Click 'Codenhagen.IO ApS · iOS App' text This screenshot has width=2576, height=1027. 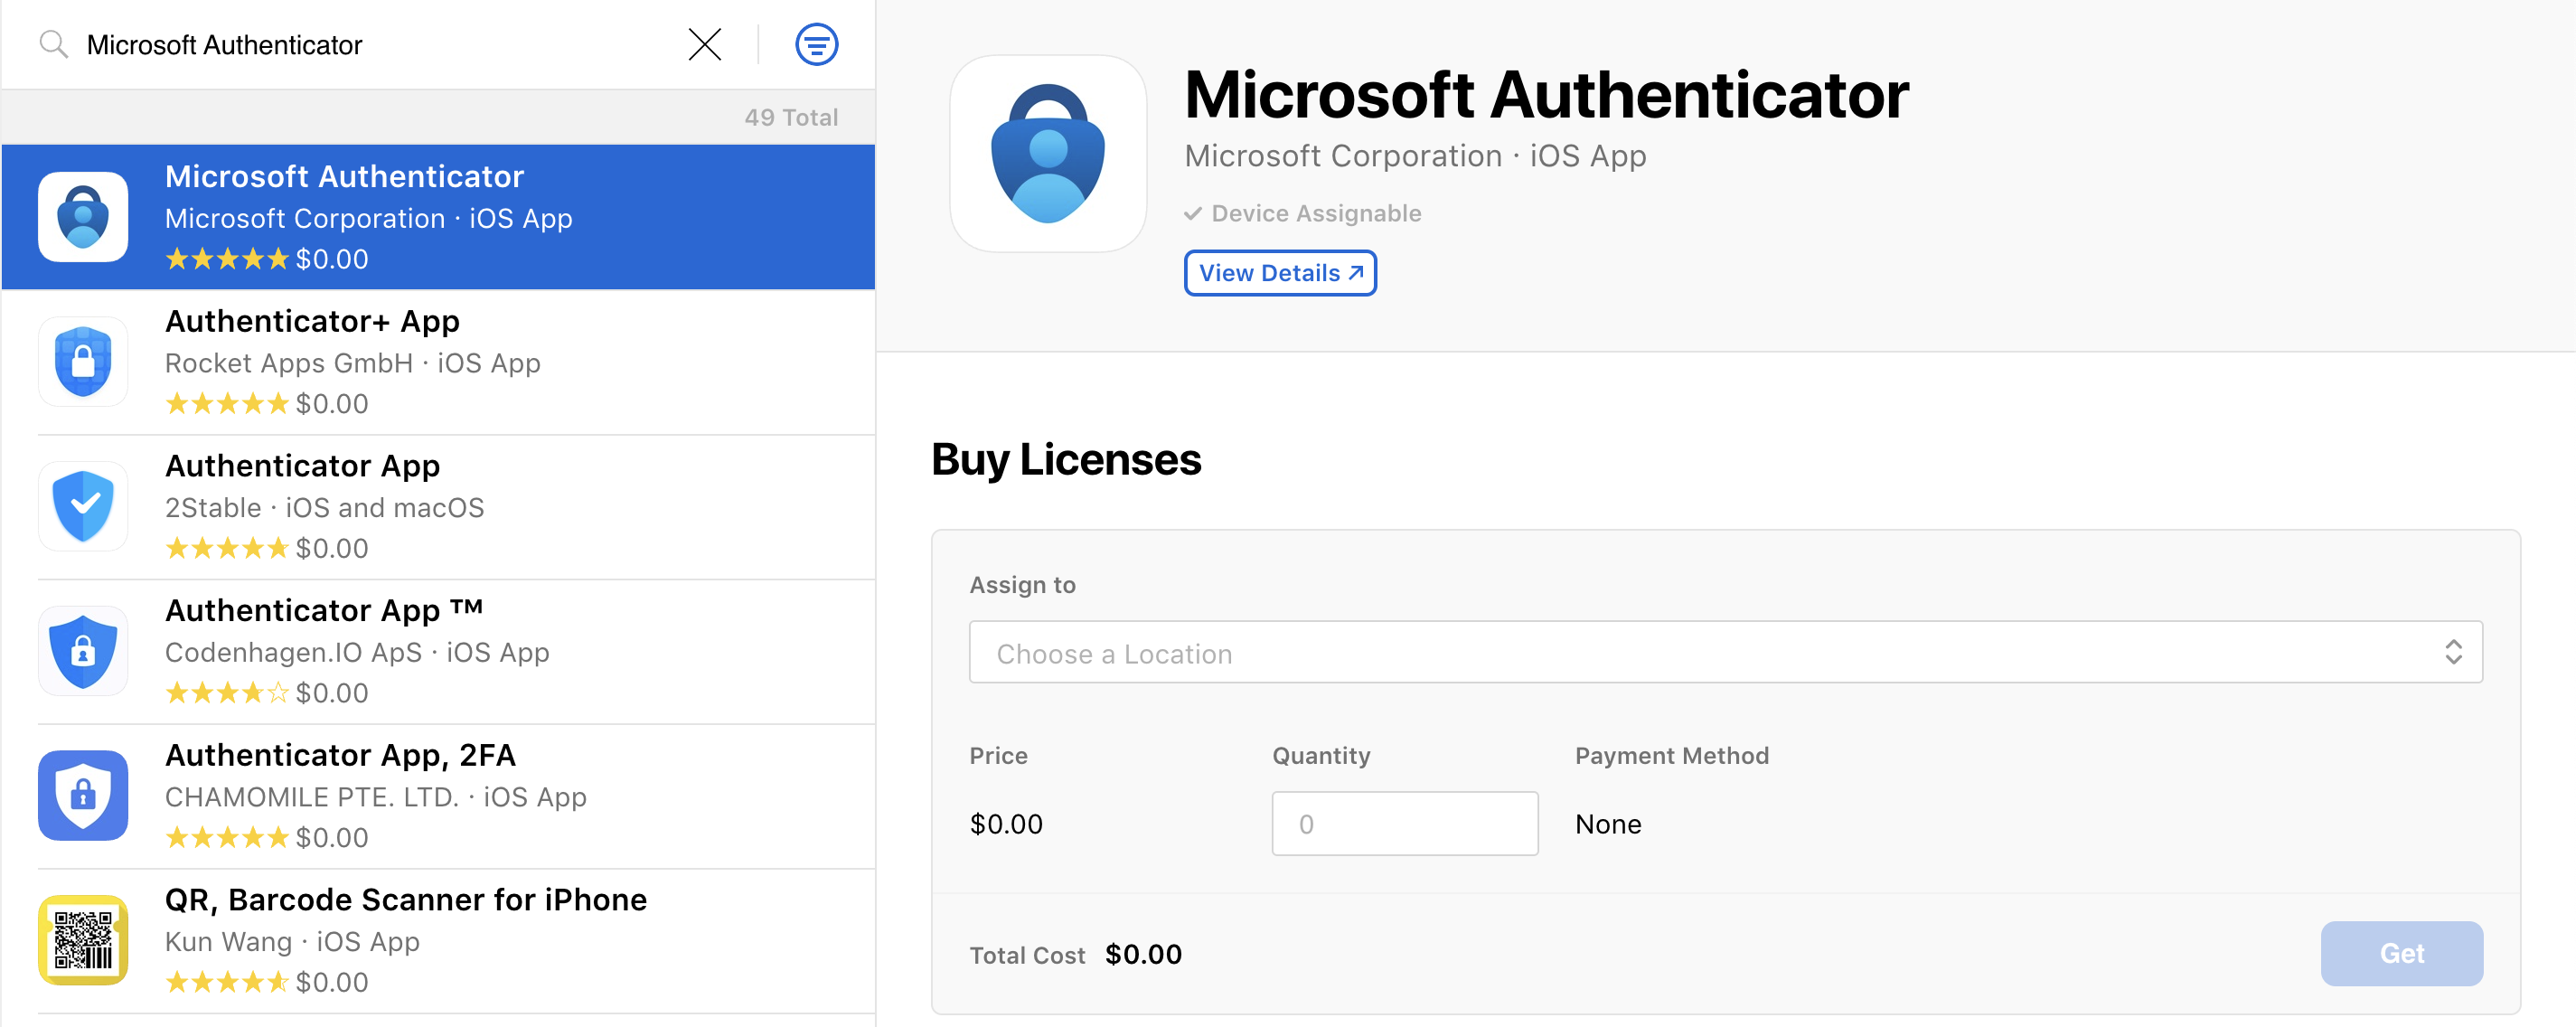tap(357, 653)
